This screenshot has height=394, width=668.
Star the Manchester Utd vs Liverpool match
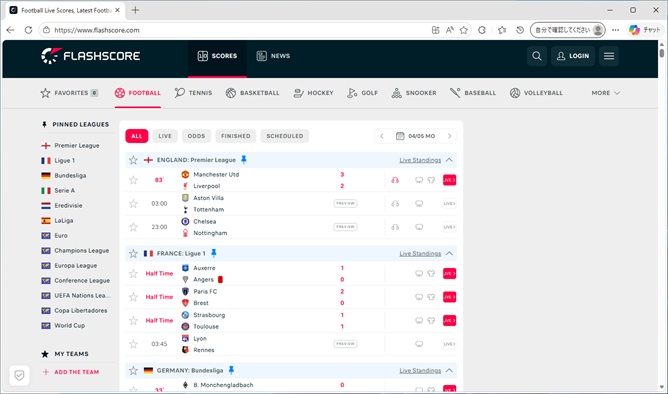[x=133, y=180]
